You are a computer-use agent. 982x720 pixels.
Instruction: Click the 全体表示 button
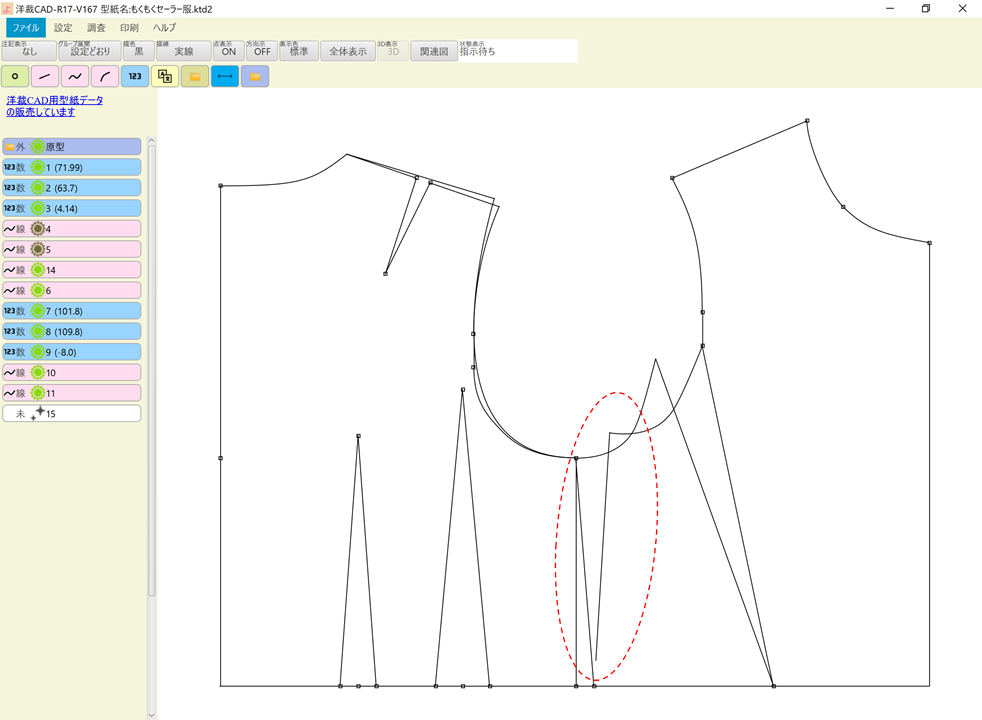[346, 50]
